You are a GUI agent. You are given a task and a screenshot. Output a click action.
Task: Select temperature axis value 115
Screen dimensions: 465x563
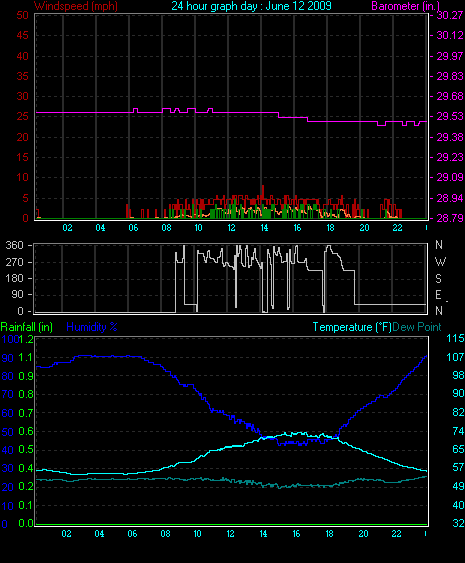pyautogui.click(x=455, y=338)
